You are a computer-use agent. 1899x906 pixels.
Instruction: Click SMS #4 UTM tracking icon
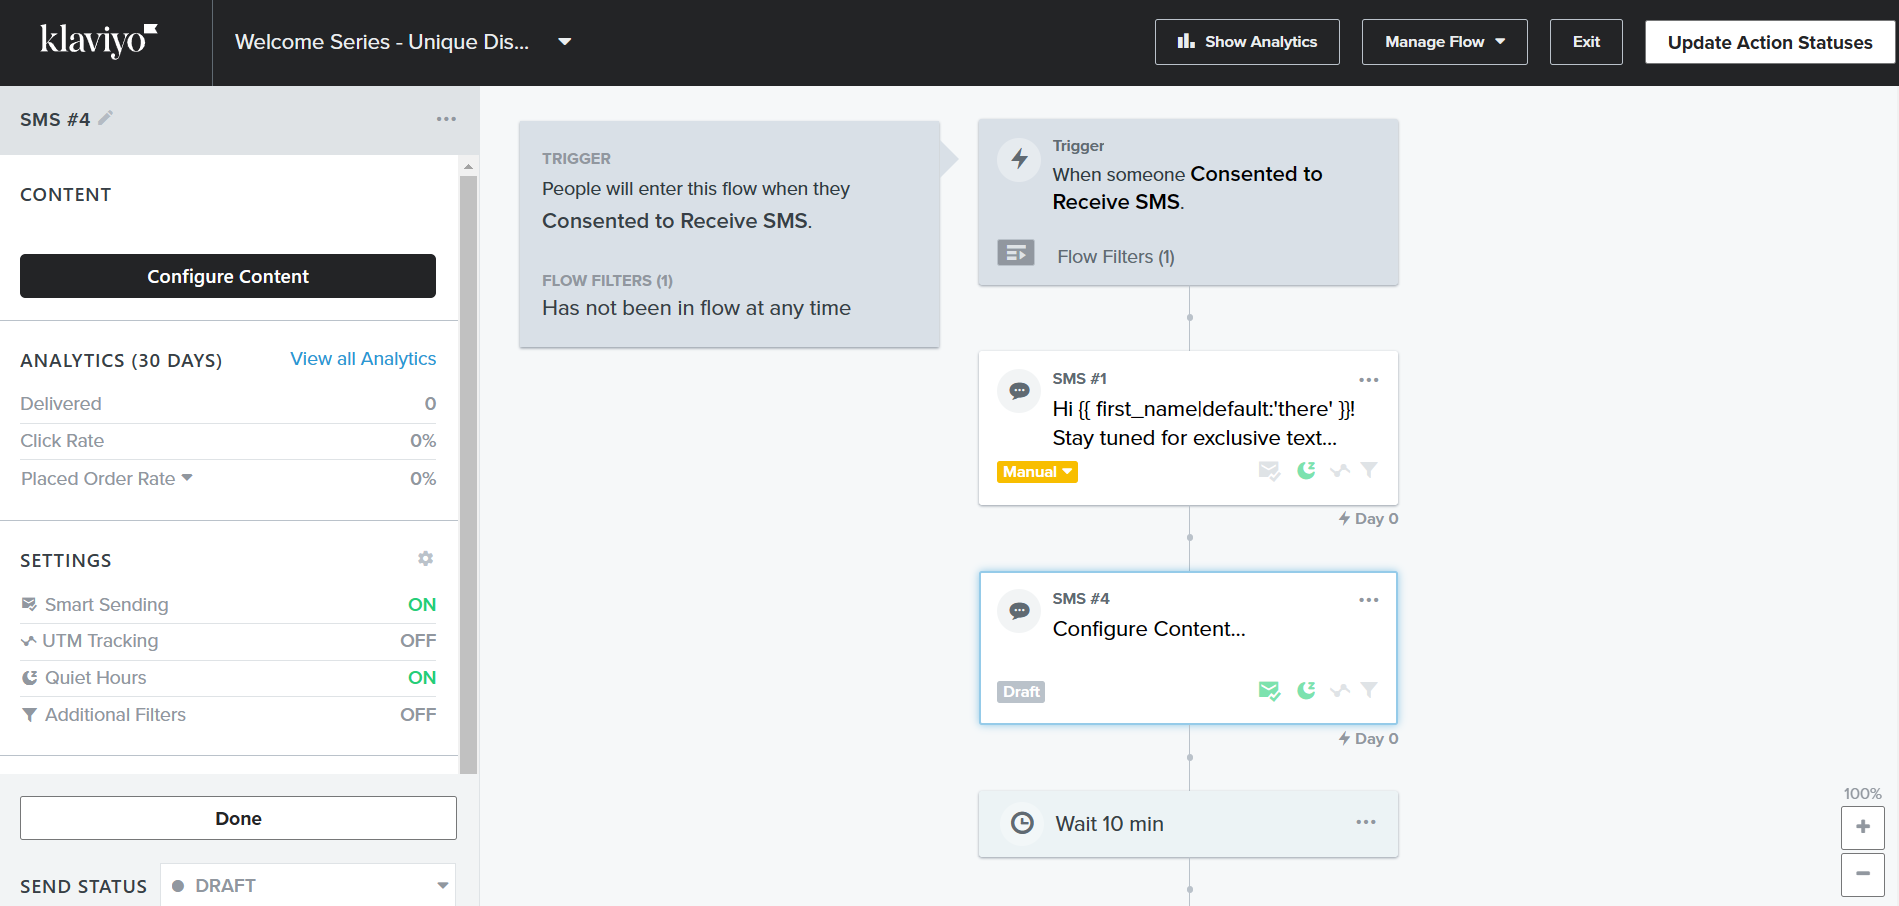pyautogui.click(x=1340, y=690)
